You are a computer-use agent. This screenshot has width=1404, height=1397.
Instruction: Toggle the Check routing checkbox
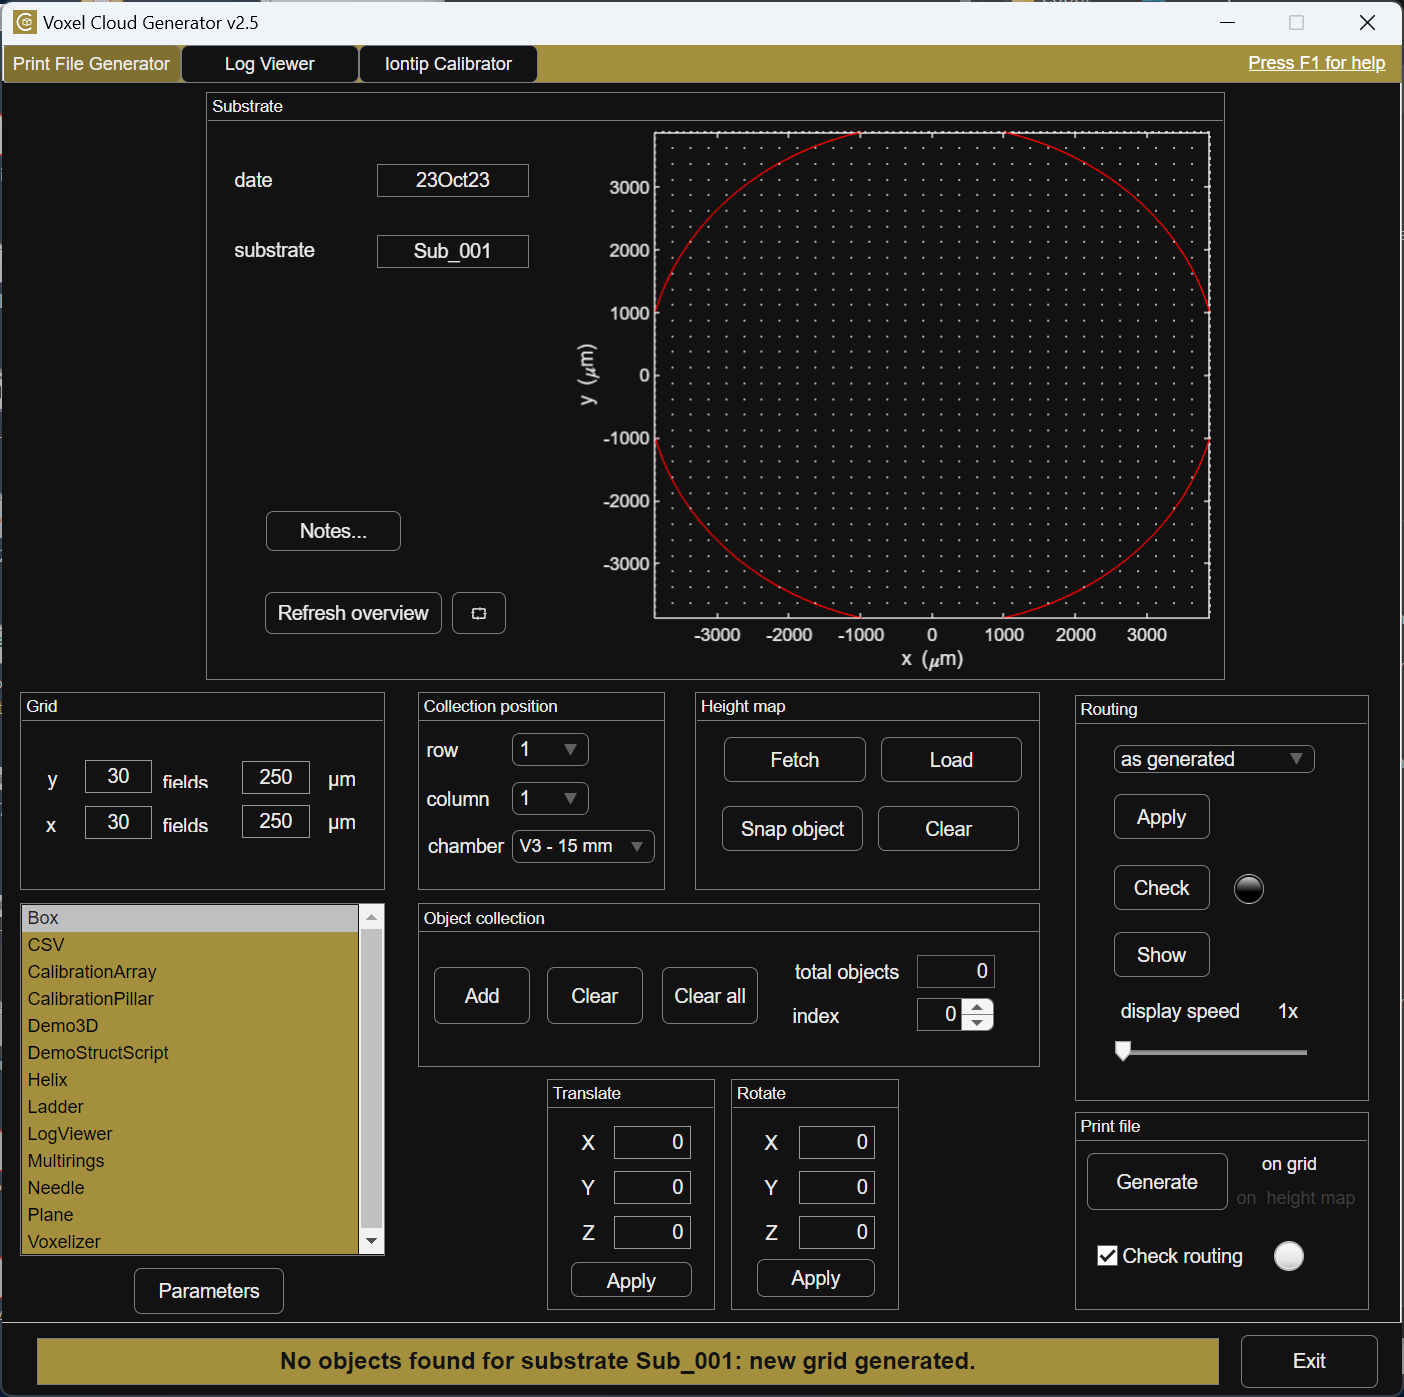[x=1107, y=1256]
